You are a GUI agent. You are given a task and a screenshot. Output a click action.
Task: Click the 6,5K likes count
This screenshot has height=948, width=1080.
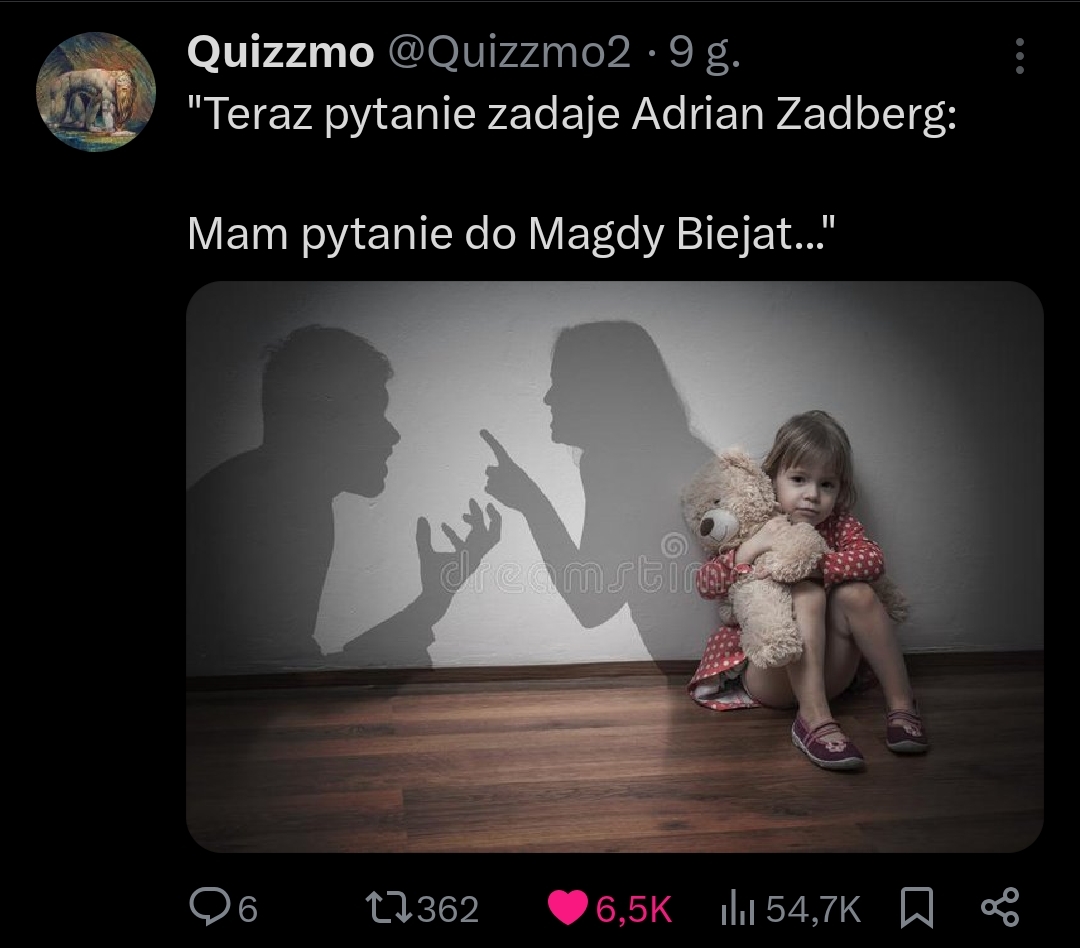[x=633, y=909]
